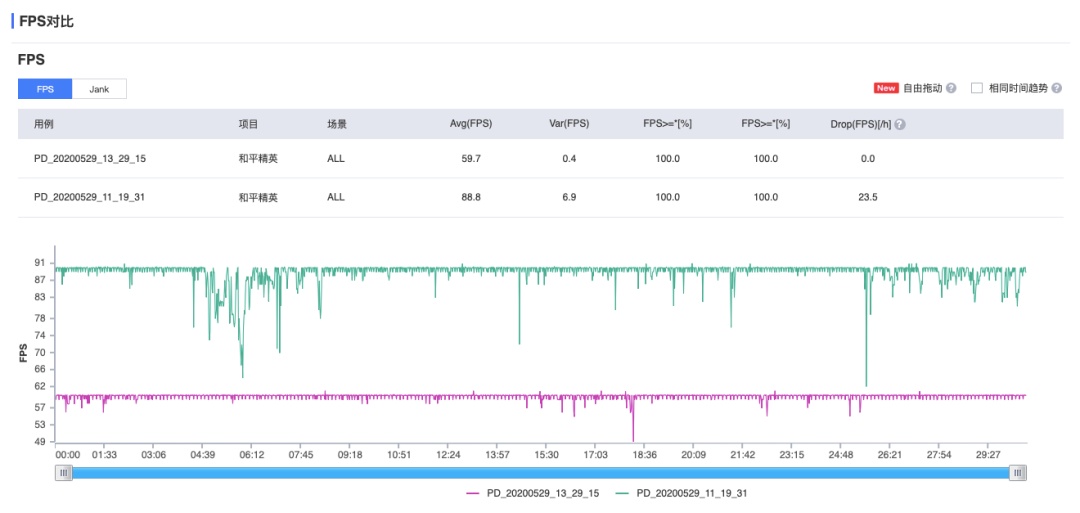Image resolution: width=1080 pixels, height=513 pixels.
Task: Select the Drop(FPS) value 23.5
Action: [868, 197]
